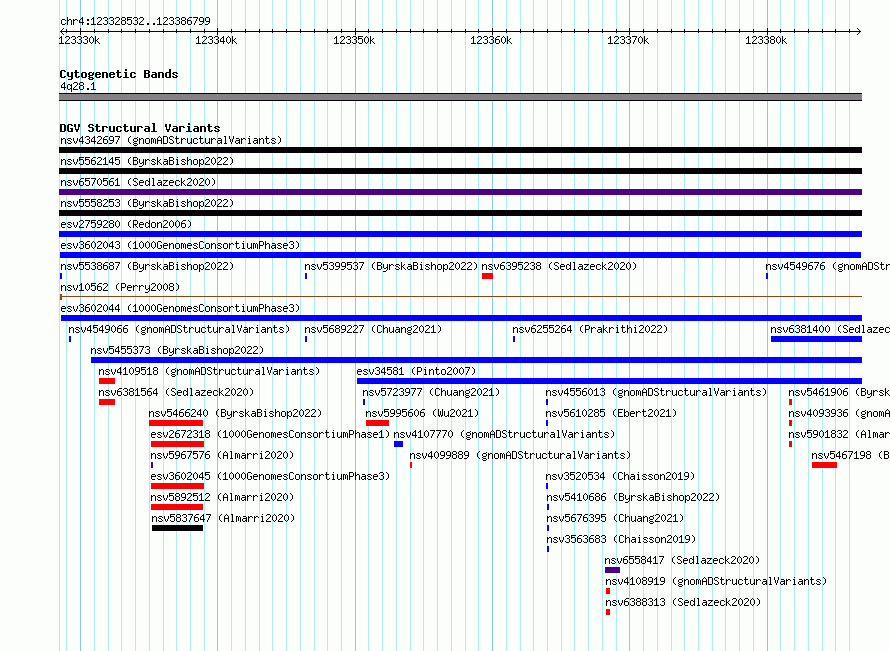Open the nsv5901832 variant label
This screenshot has width=890, height=651.
pos(839,434)
